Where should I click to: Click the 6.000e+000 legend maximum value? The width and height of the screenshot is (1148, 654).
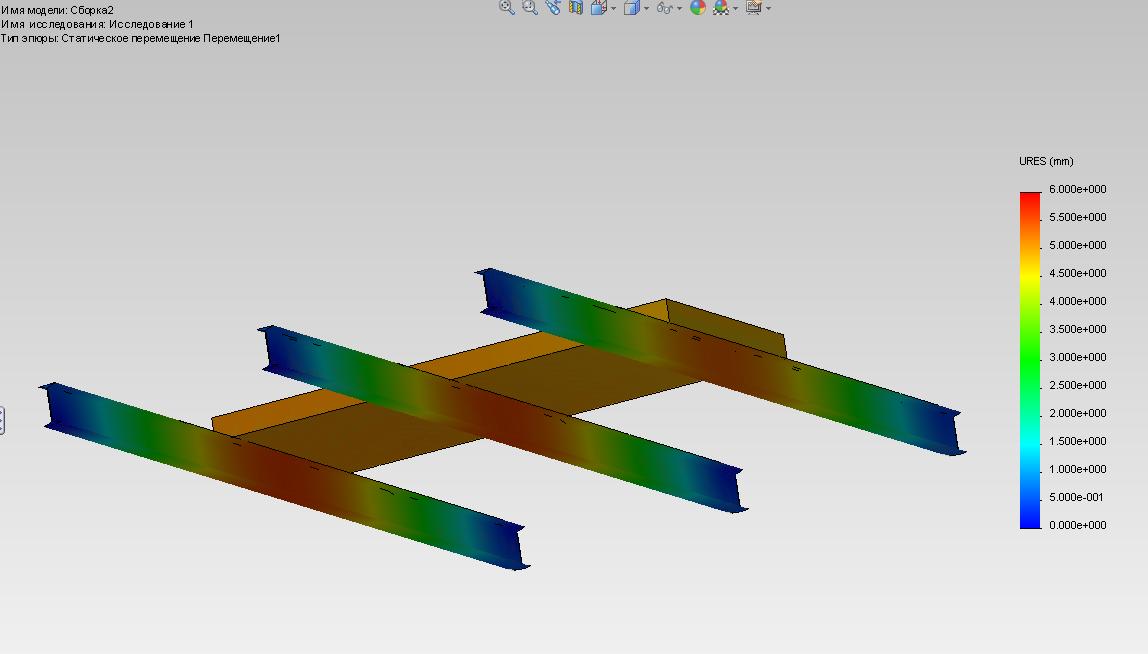(x=1078, y=189)
